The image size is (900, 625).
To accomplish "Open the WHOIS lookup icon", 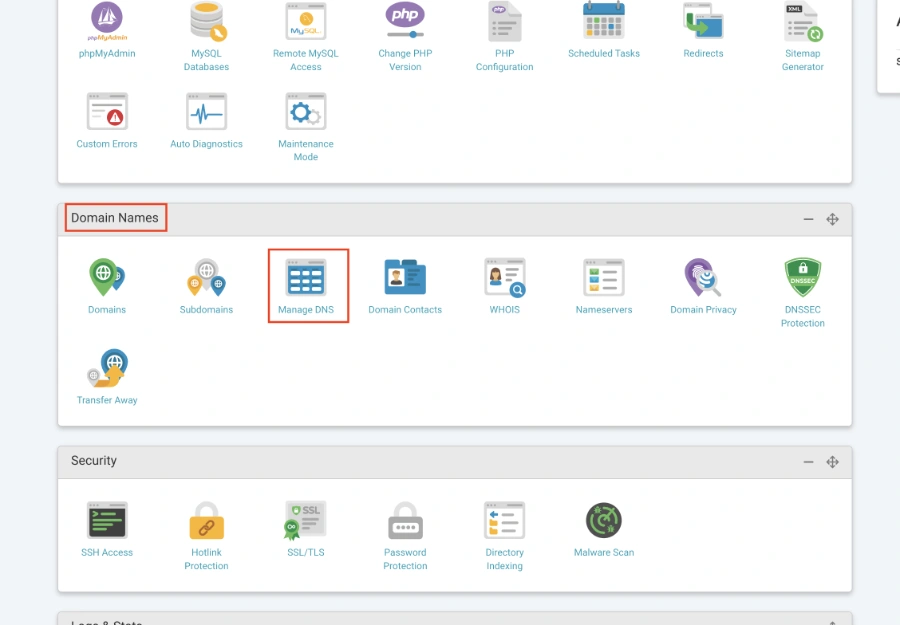I will click(x=505, y=278).
